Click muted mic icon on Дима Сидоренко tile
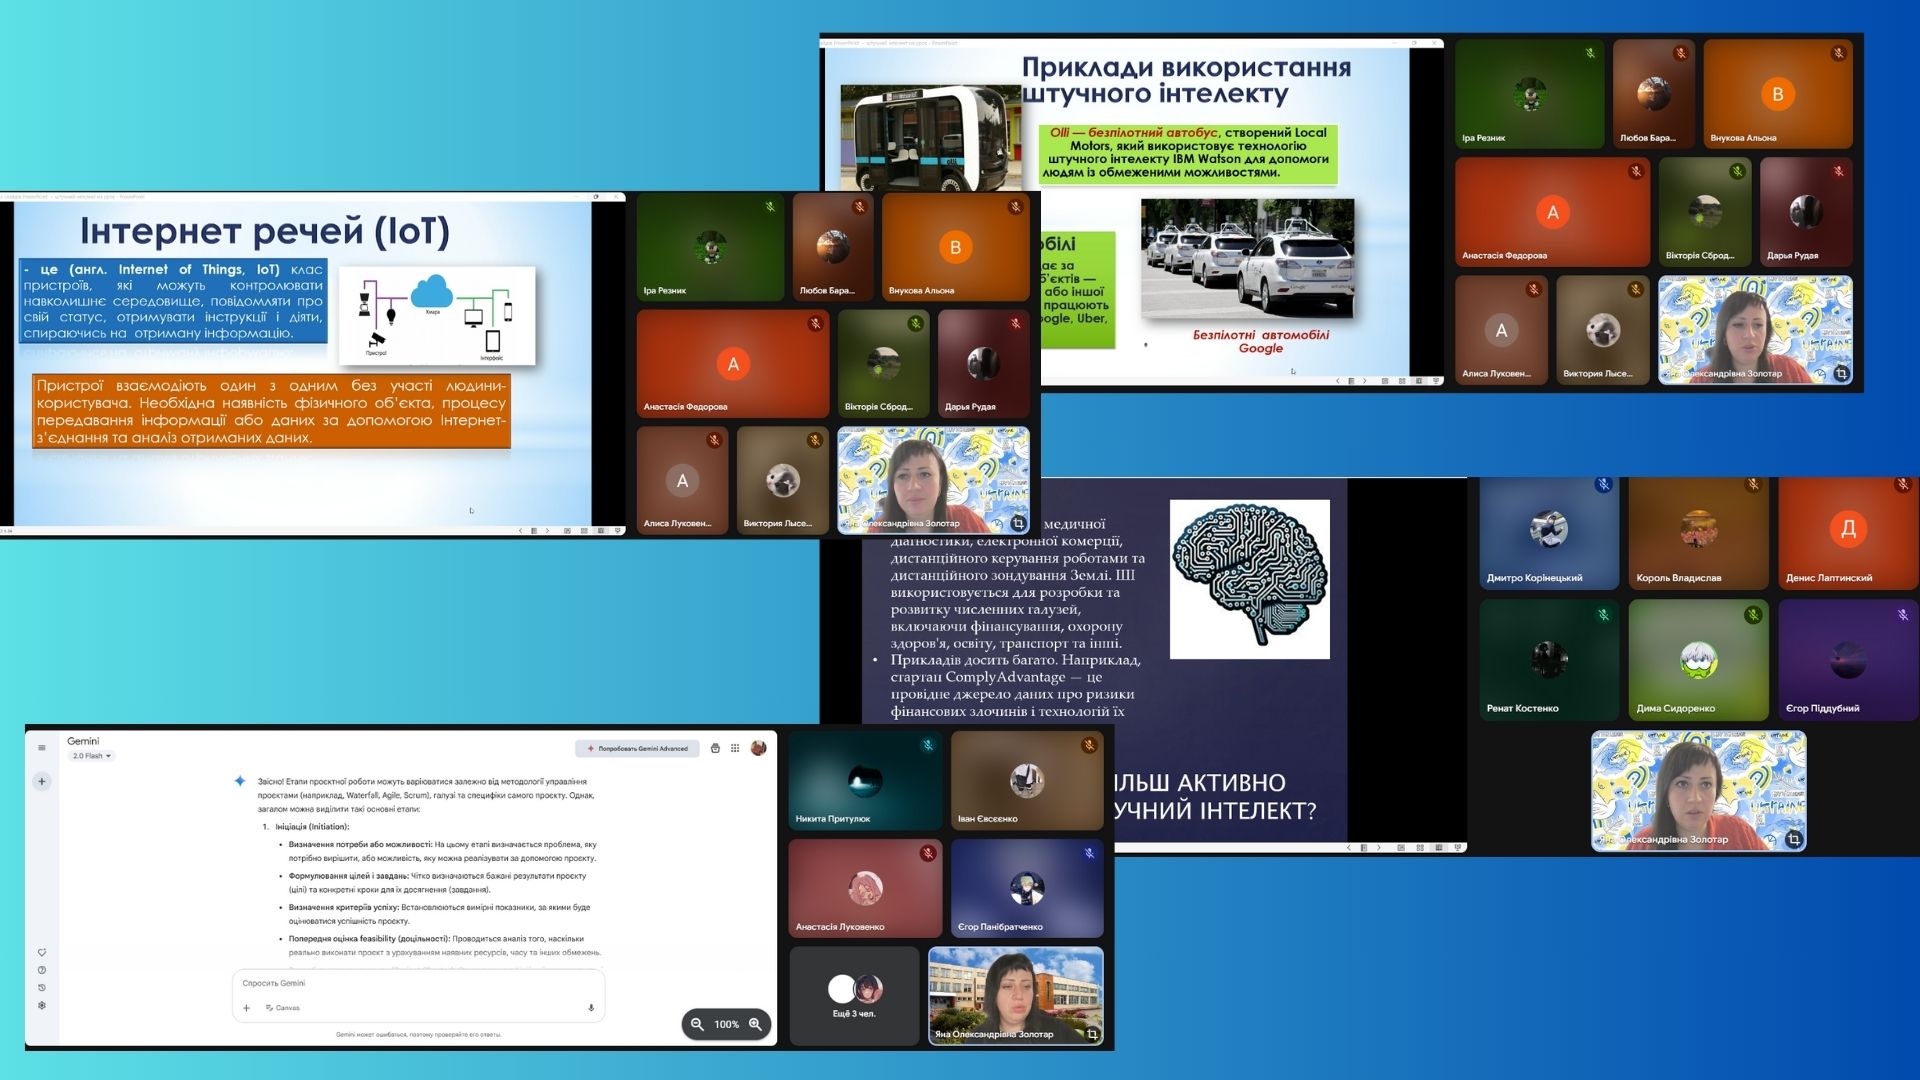 point(1753,615)
